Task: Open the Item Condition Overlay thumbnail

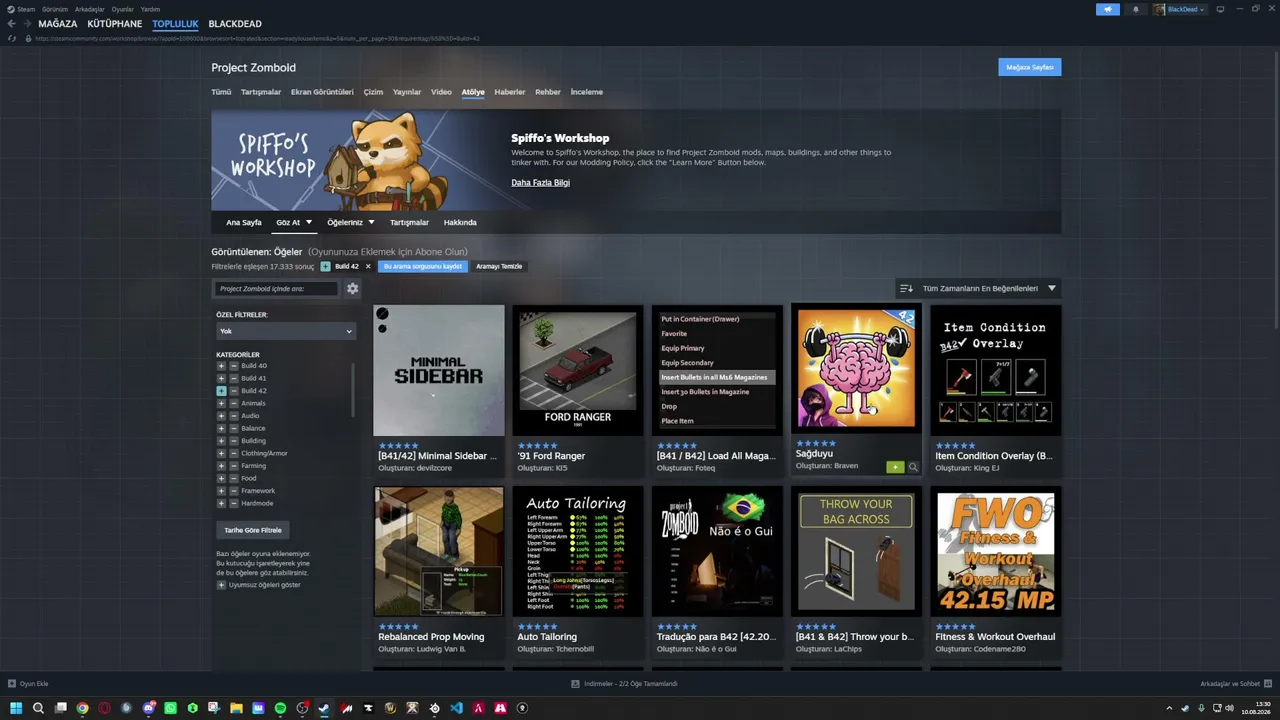Action: click(996, 370)
